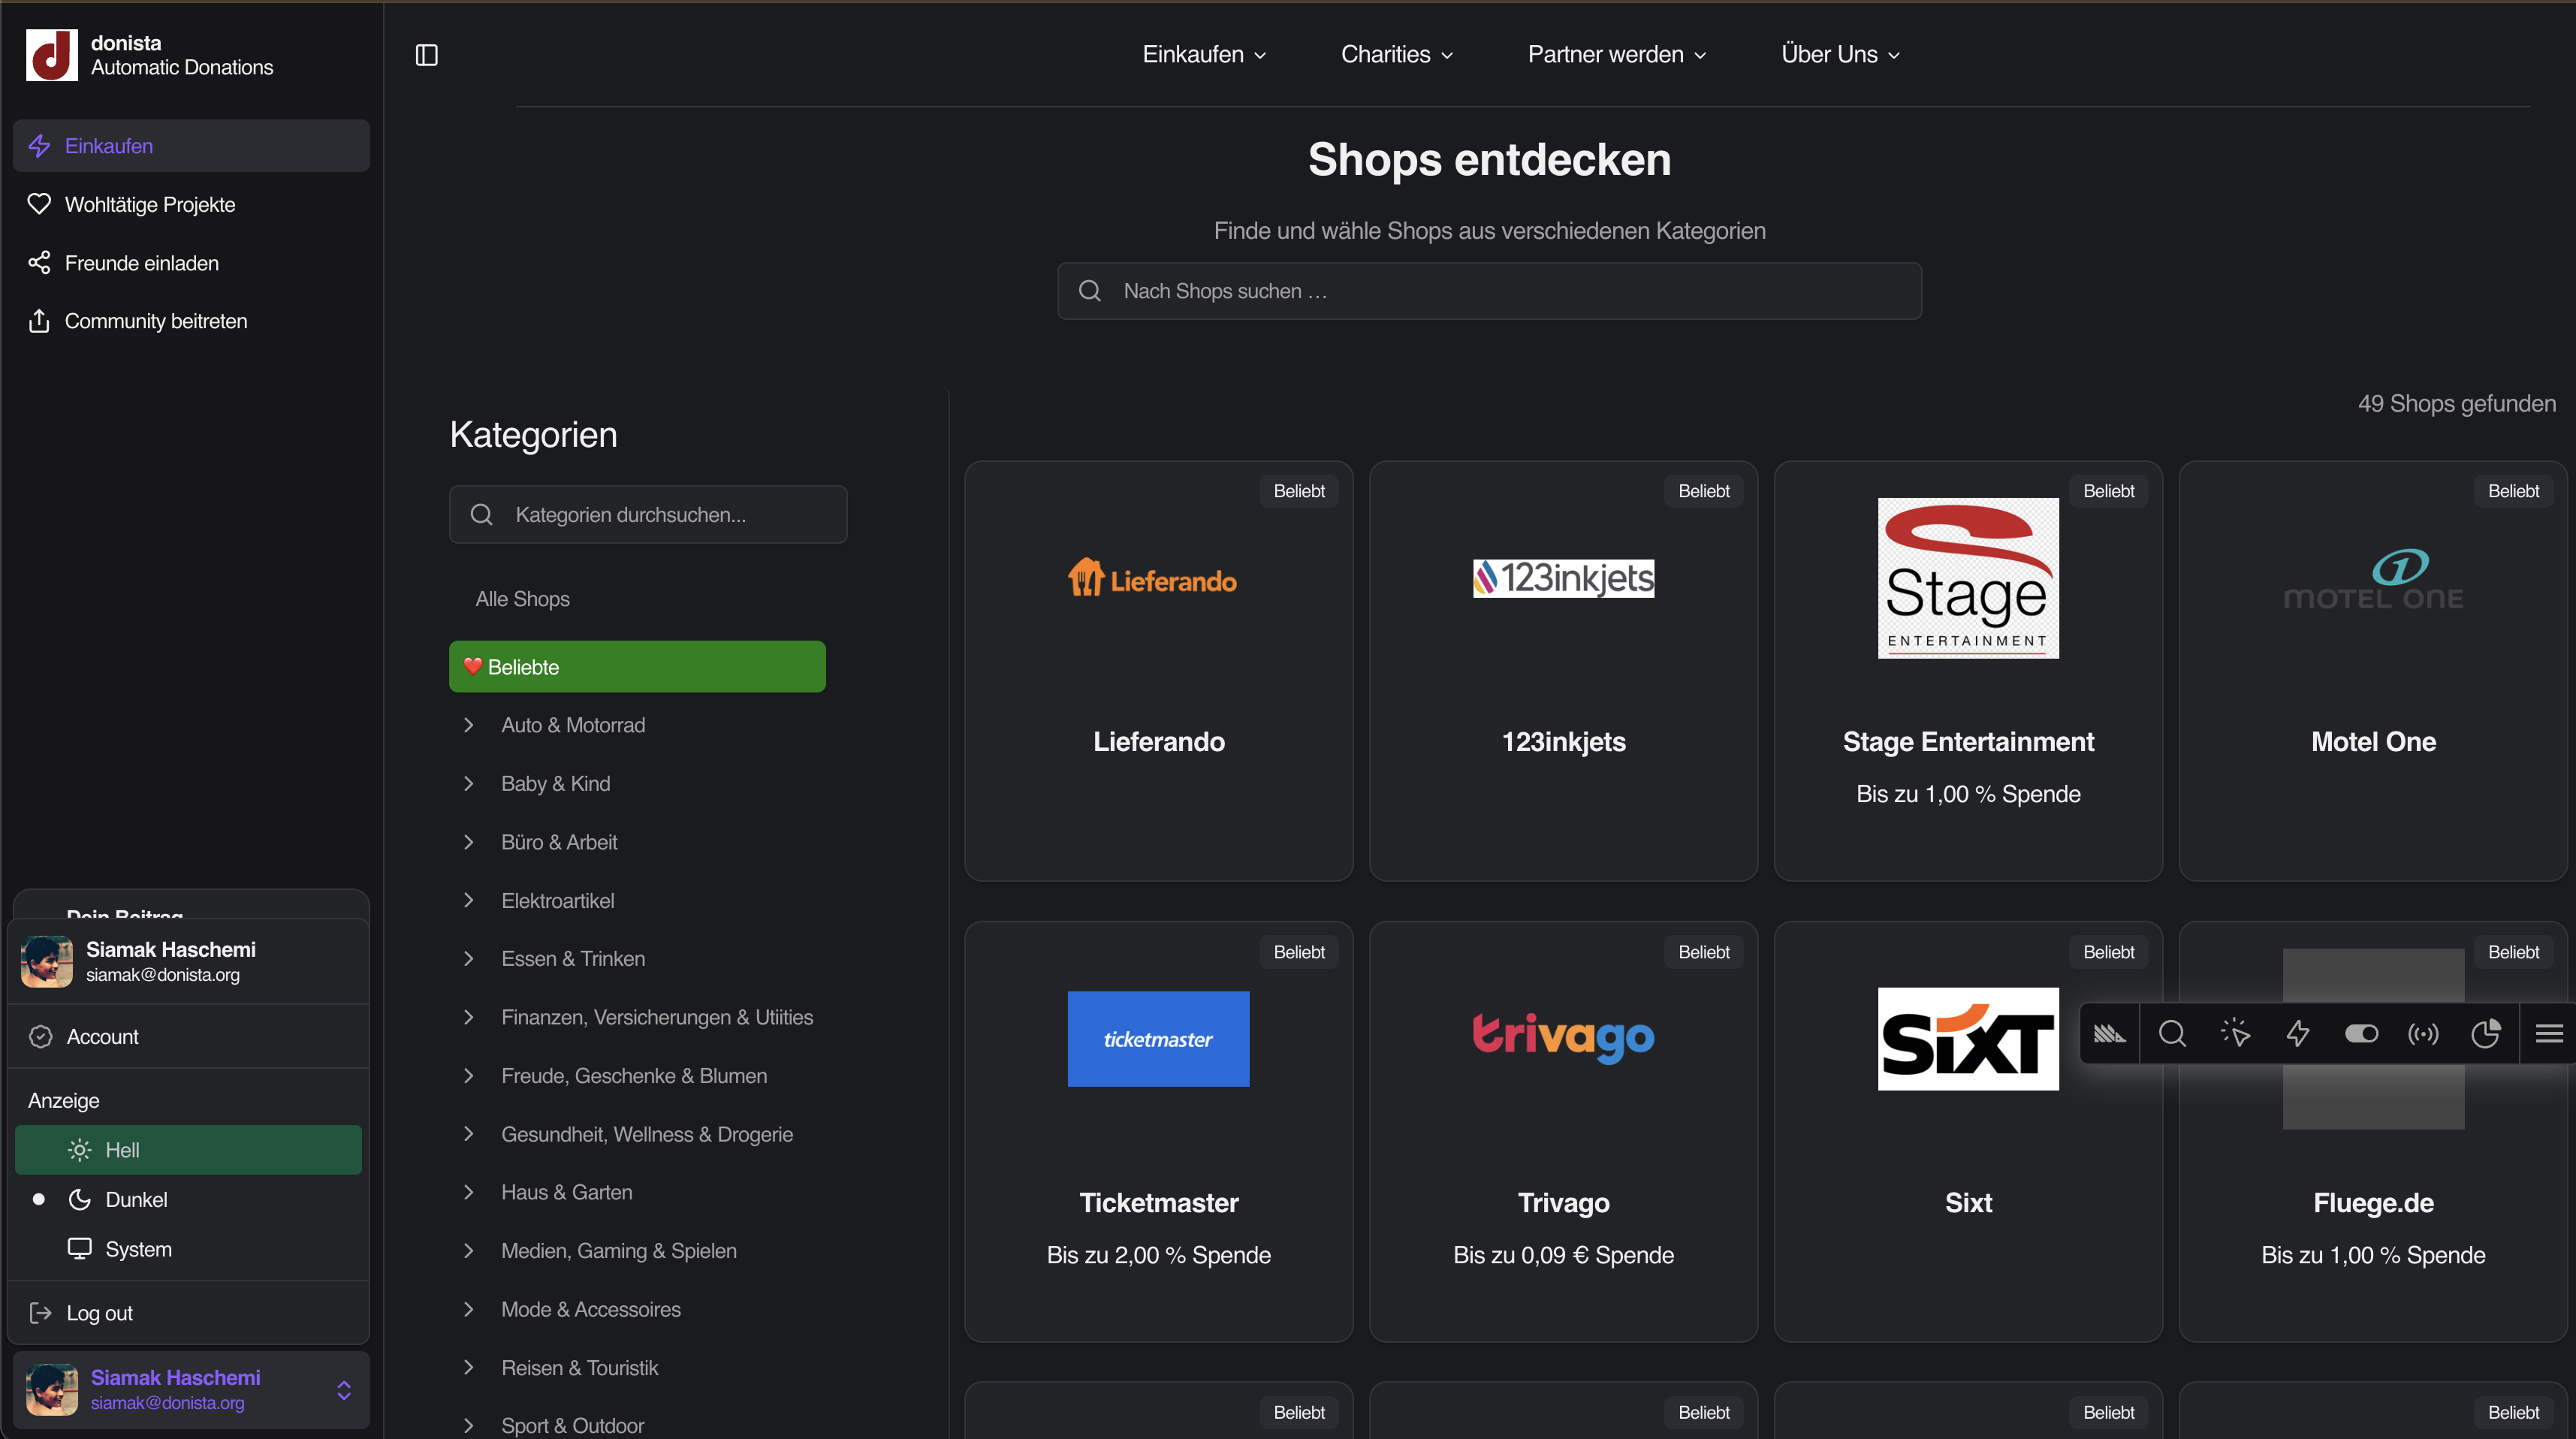2576x1439 pixels.
Task: Click the switch icon on the floating toolbar
Action: coord(2361,1033)
